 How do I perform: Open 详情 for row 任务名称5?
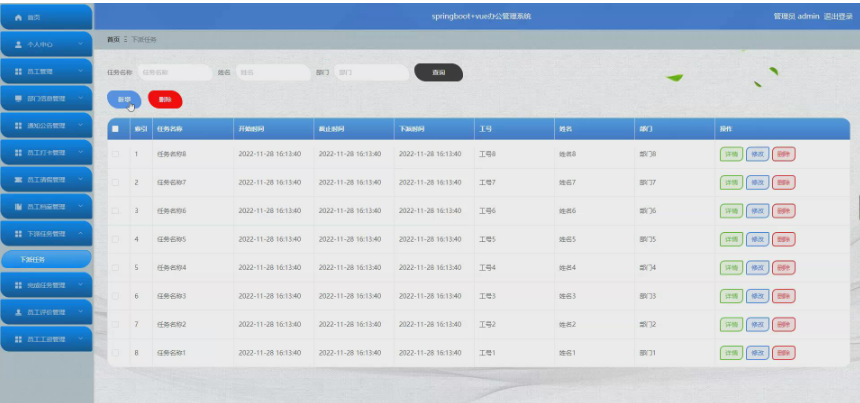(x=731, y=239)
